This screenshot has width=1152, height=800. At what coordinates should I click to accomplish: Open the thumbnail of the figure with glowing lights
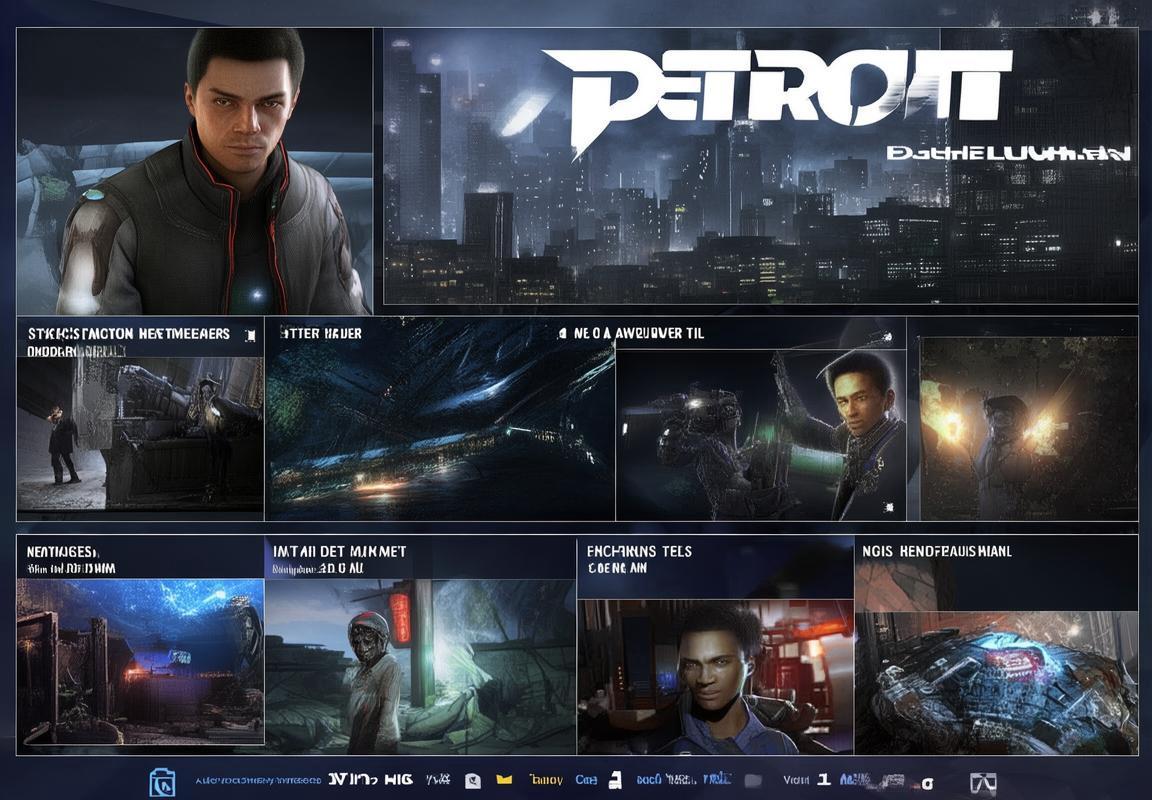point(1029,428)
